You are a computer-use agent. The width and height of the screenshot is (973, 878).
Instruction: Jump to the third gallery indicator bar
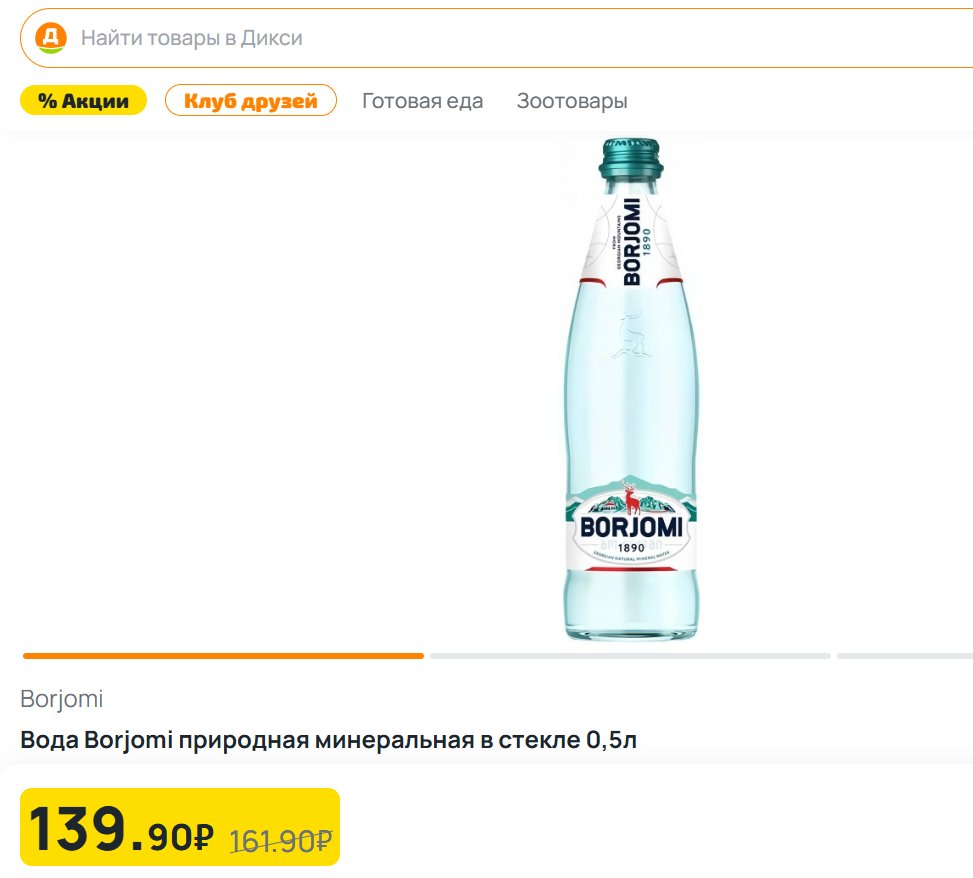904,656
